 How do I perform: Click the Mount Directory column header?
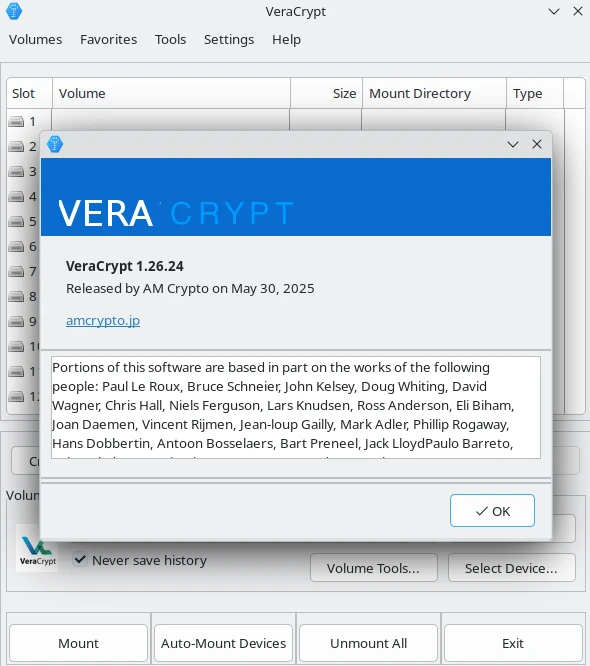point(434,93)
